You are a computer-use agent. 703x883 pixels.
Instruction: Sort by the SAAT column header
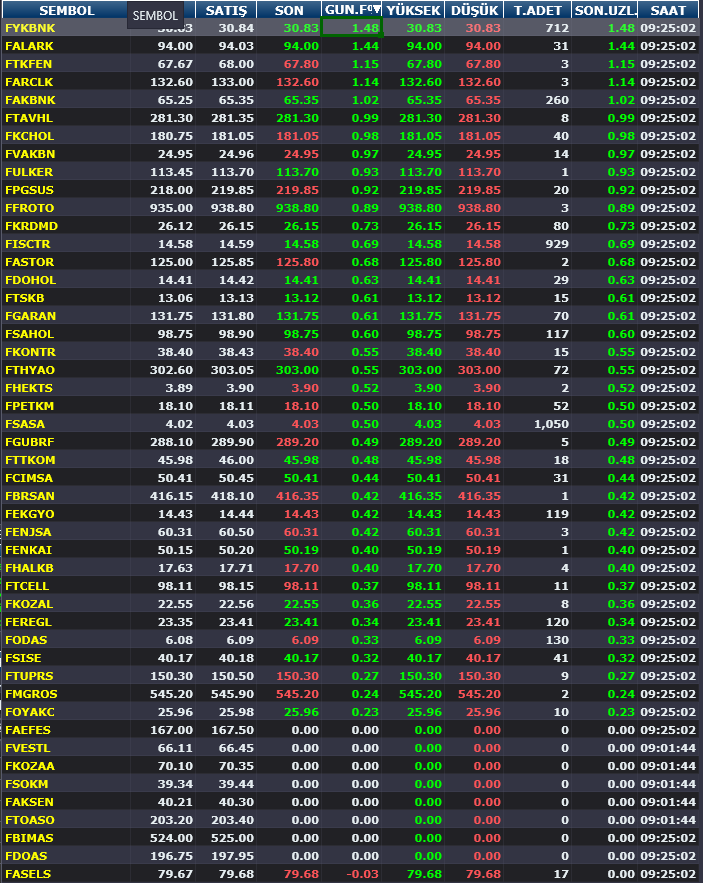pos(669,10)
